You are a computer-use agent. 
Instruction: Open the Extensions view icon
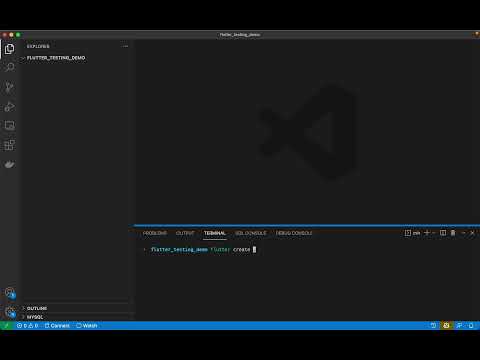[9, 145]
